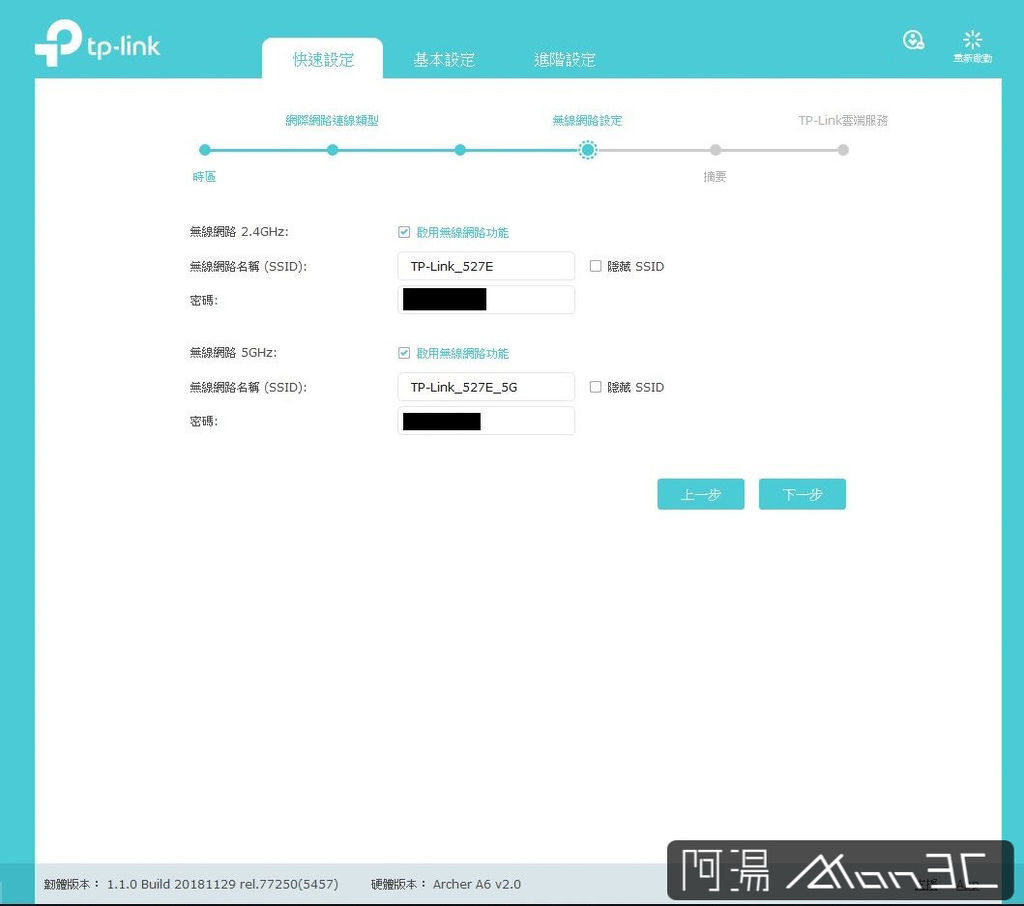
Task: Click the 無線網路設定 current step marker
Action: (x=588, y=150)
